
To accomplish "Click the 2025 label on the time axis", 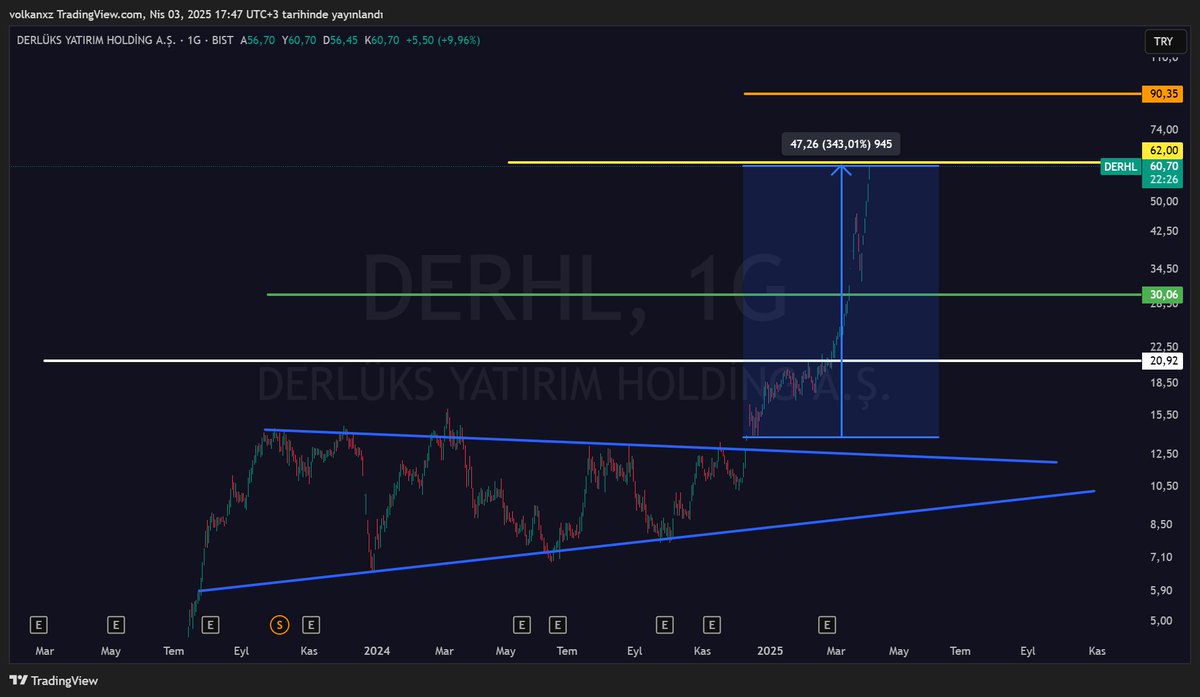I will (x=769, y=650).
